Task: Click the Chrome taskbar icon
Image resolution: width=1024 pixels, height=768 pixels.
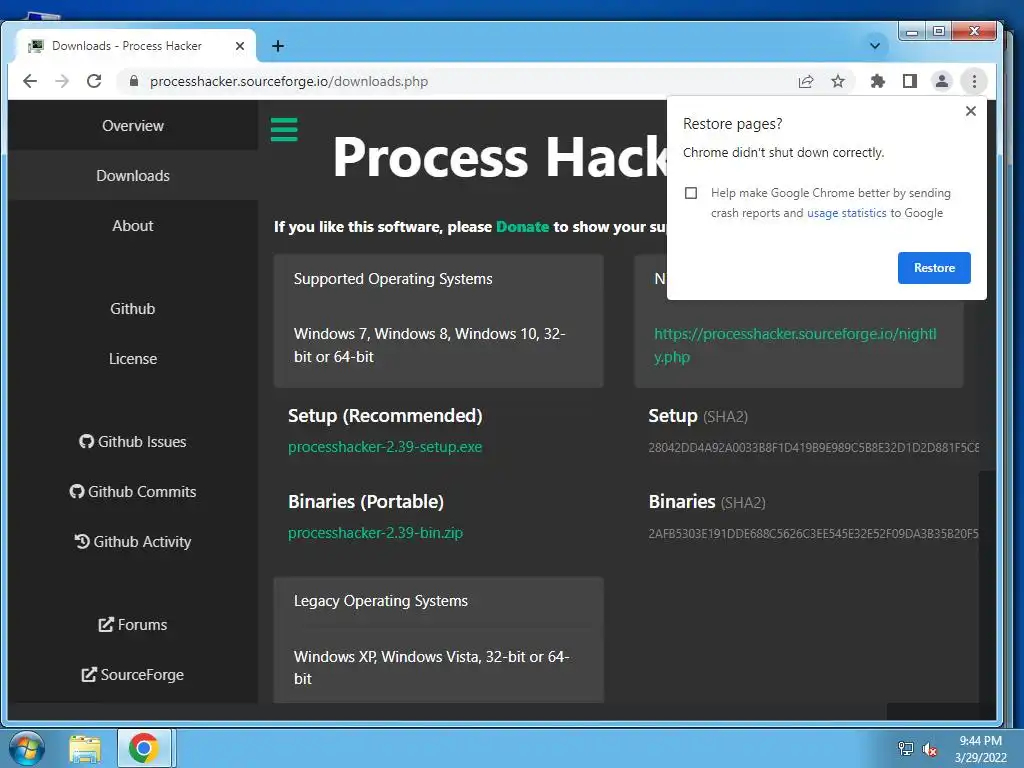Action: tap(144, 748)
